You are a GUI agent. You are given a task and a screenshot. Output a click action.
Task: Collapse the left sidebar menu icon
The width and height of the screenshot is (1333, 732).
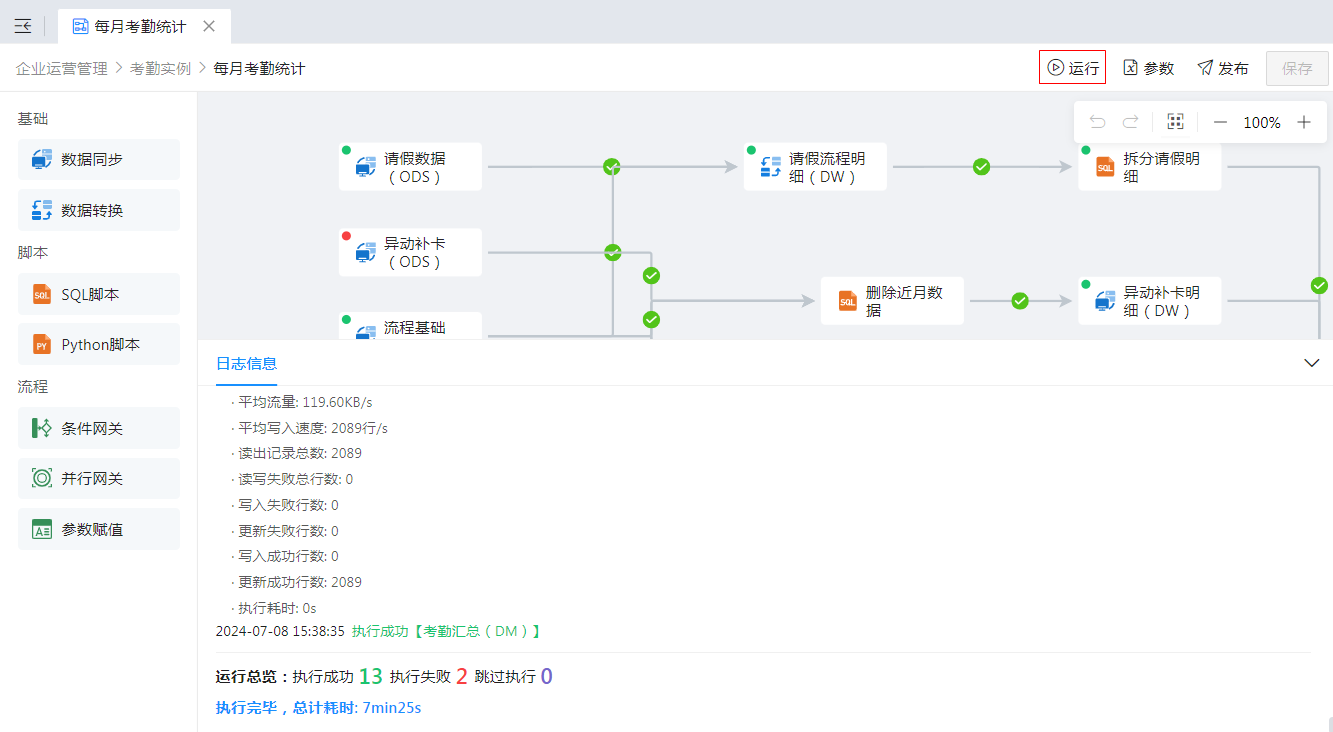(22, 26)
